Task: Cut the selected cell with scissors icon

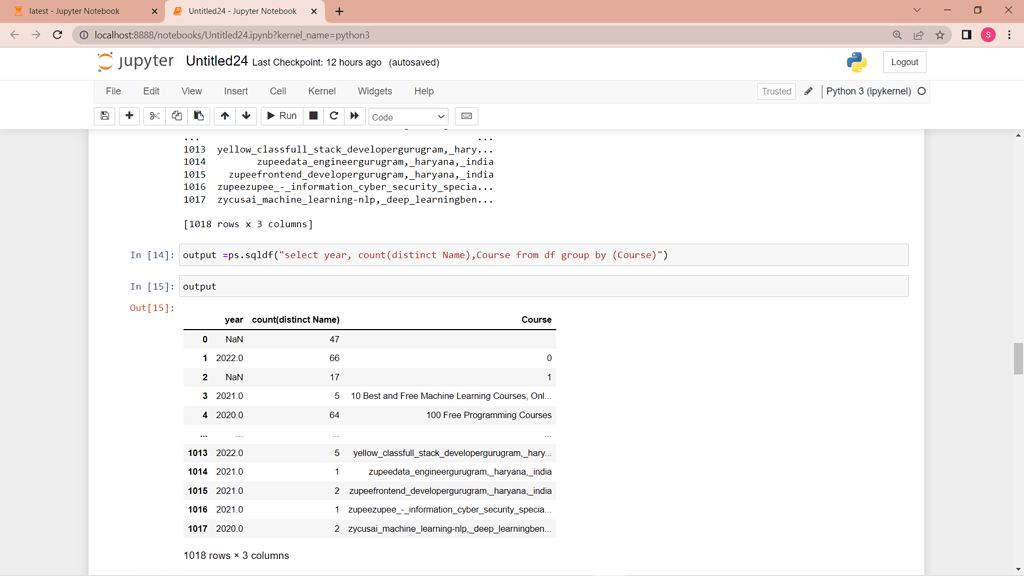Action: click(x=152, y=115)
